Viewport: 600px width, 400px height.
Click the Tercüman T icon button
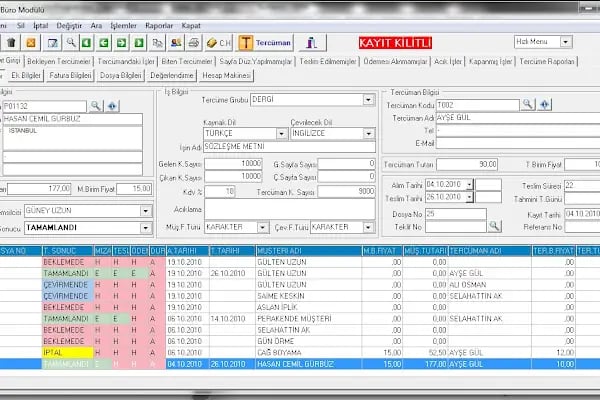tap(265, 42)
